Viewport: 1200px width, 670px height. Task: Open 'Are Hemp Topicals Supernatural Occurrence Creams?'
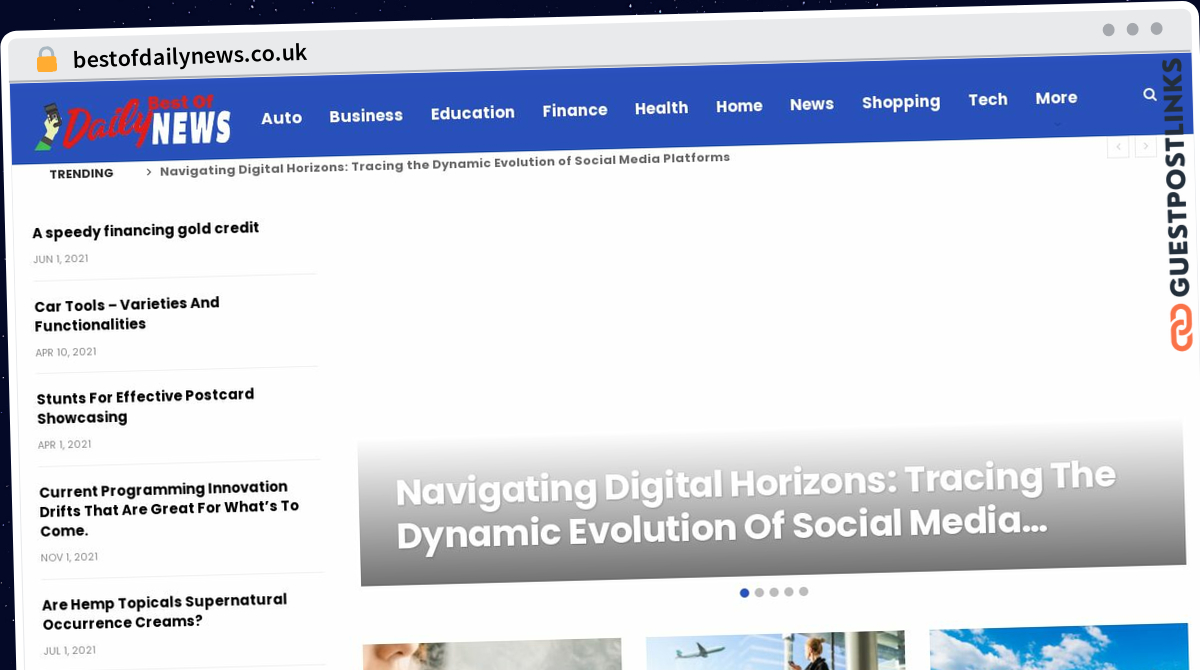point(165,611)
